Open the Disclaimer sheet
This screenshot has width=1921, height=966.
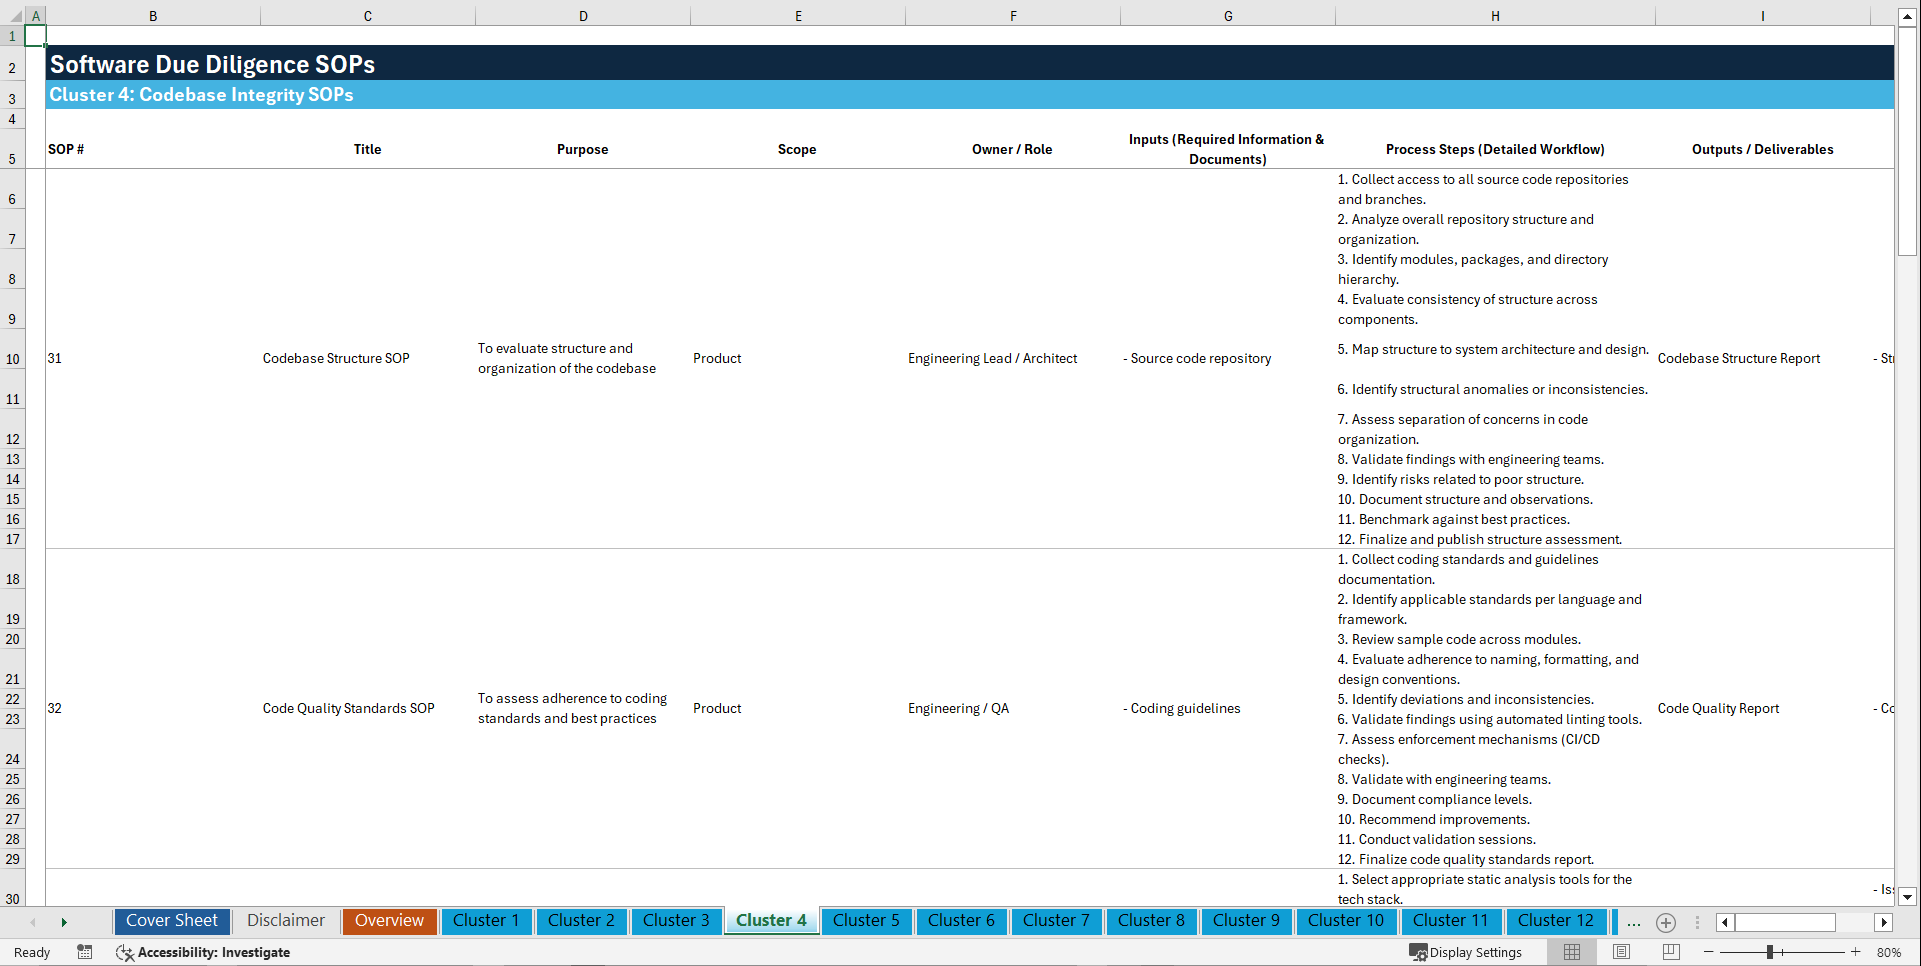tap(285, 921)
